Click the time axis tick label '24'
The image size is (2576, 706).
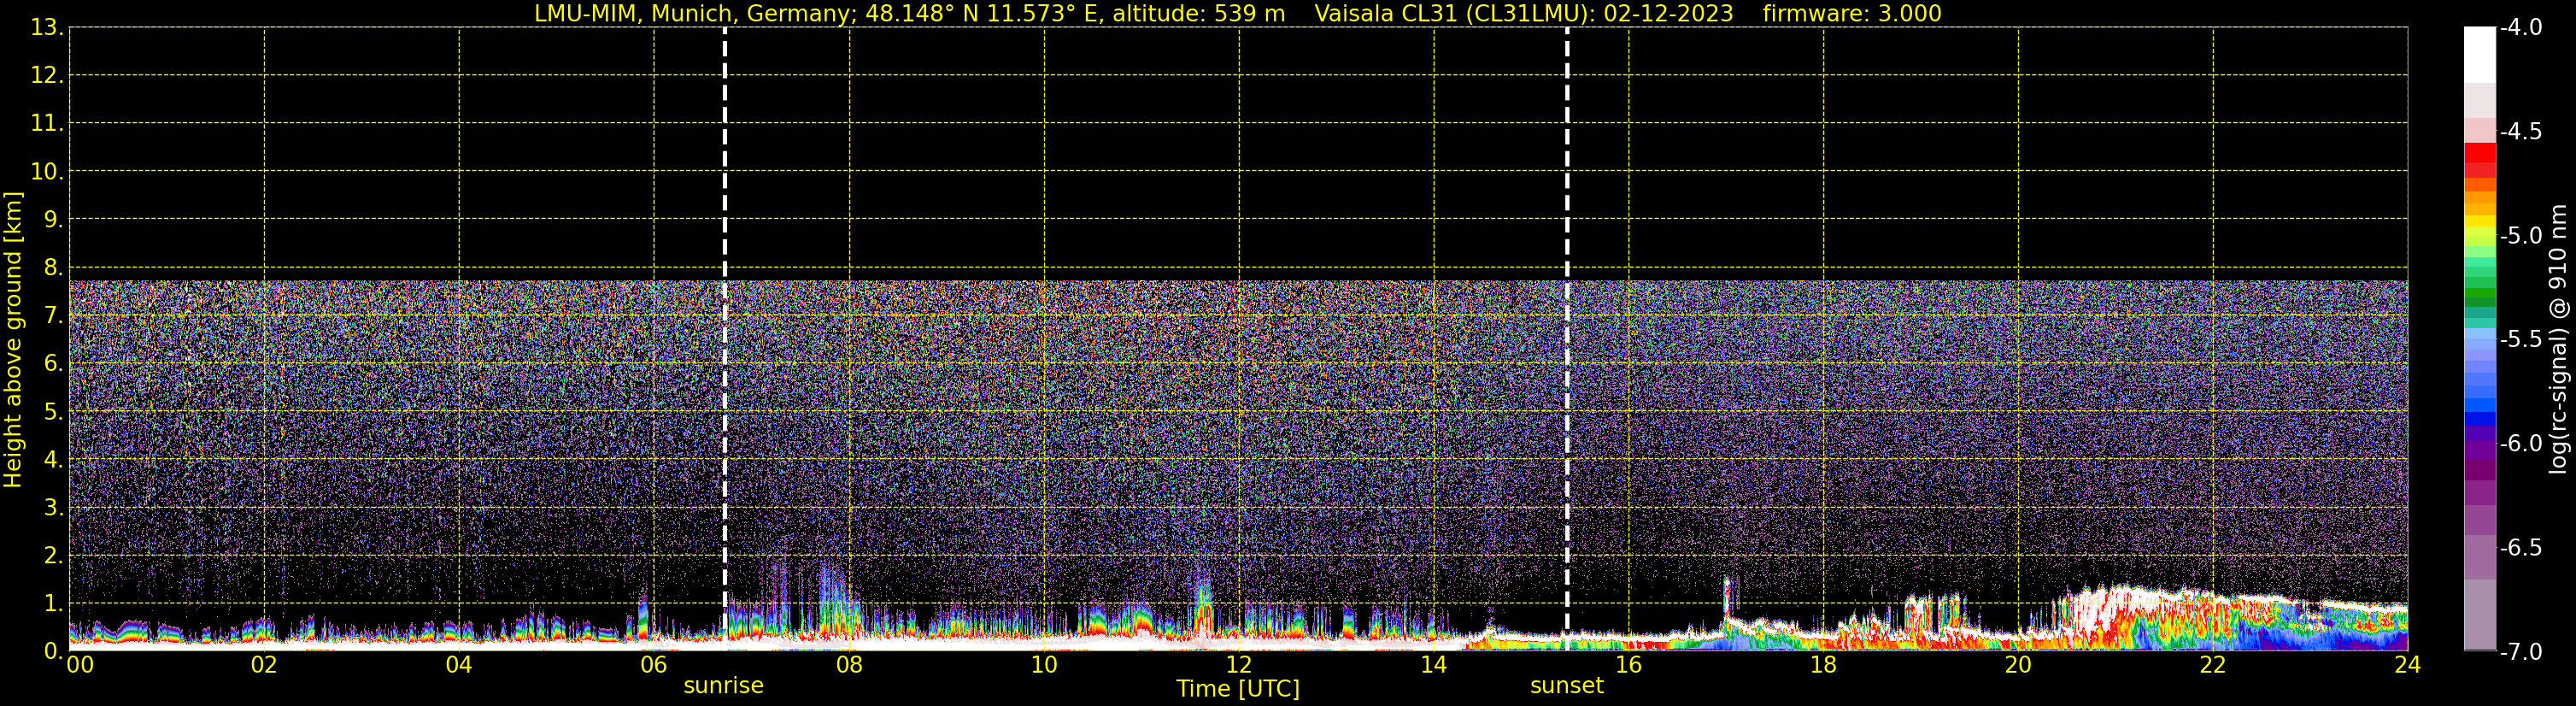click(x=2407, y=665)
